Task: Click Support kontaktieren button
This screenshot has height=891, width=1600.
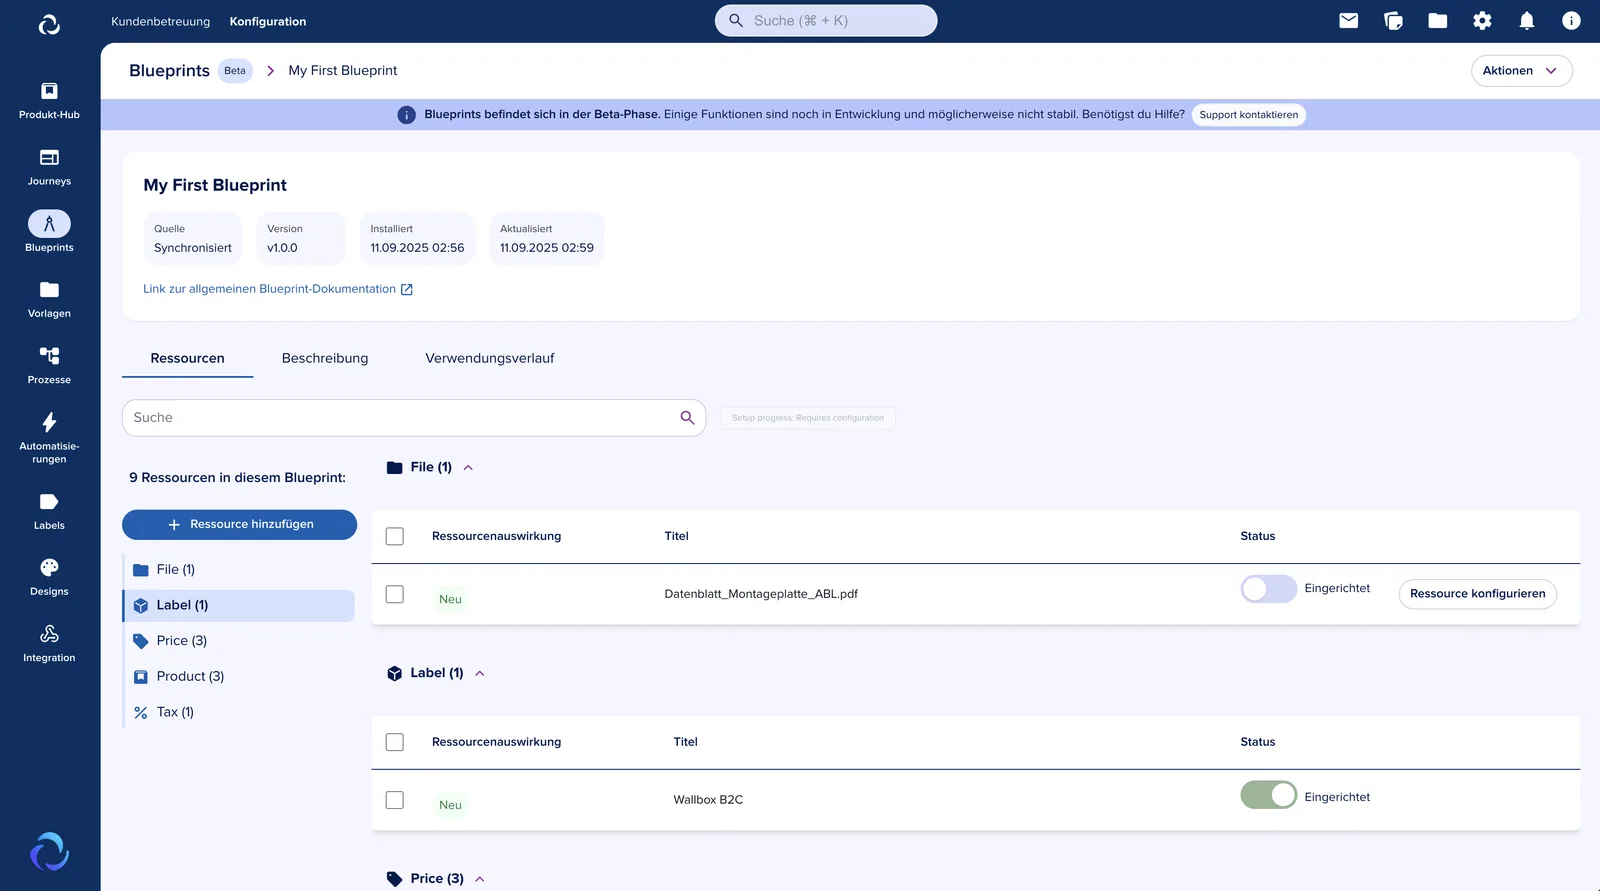Action: tap(1249, 115)
